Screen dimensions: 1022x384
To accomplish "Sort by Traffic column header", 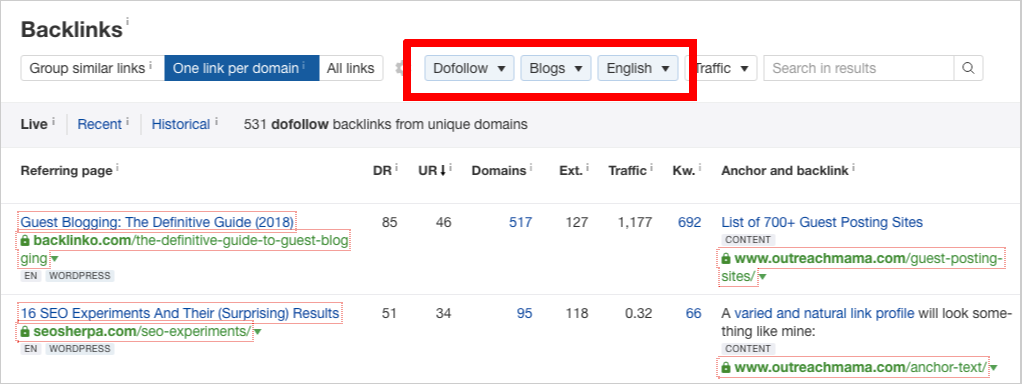I will (x=627, y=171).
